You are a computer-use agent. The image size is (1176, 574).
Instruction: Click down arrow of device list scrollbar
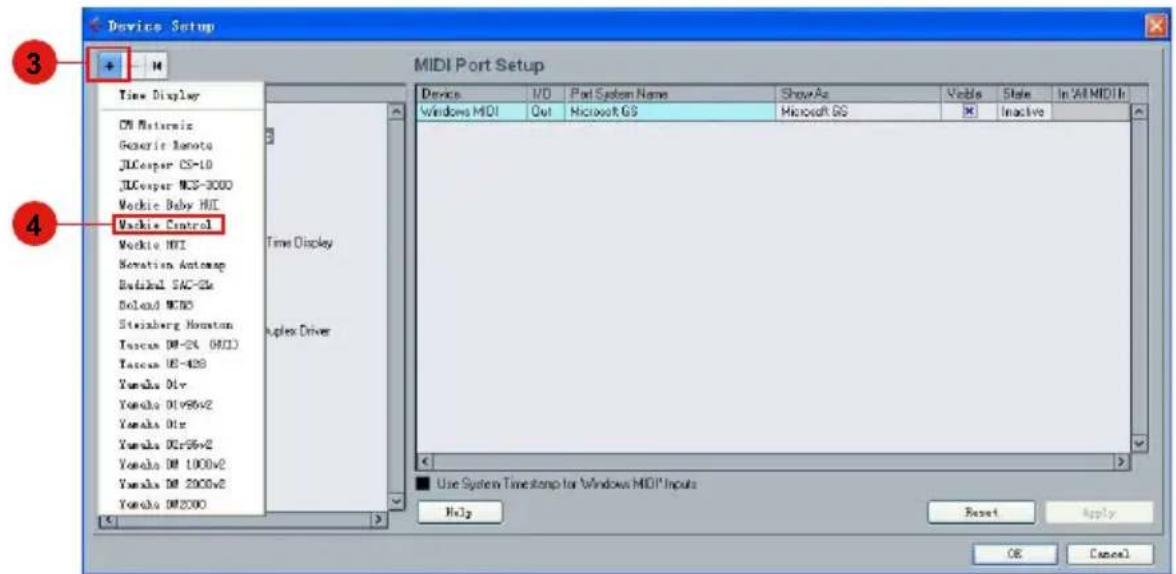coord(395,501)
